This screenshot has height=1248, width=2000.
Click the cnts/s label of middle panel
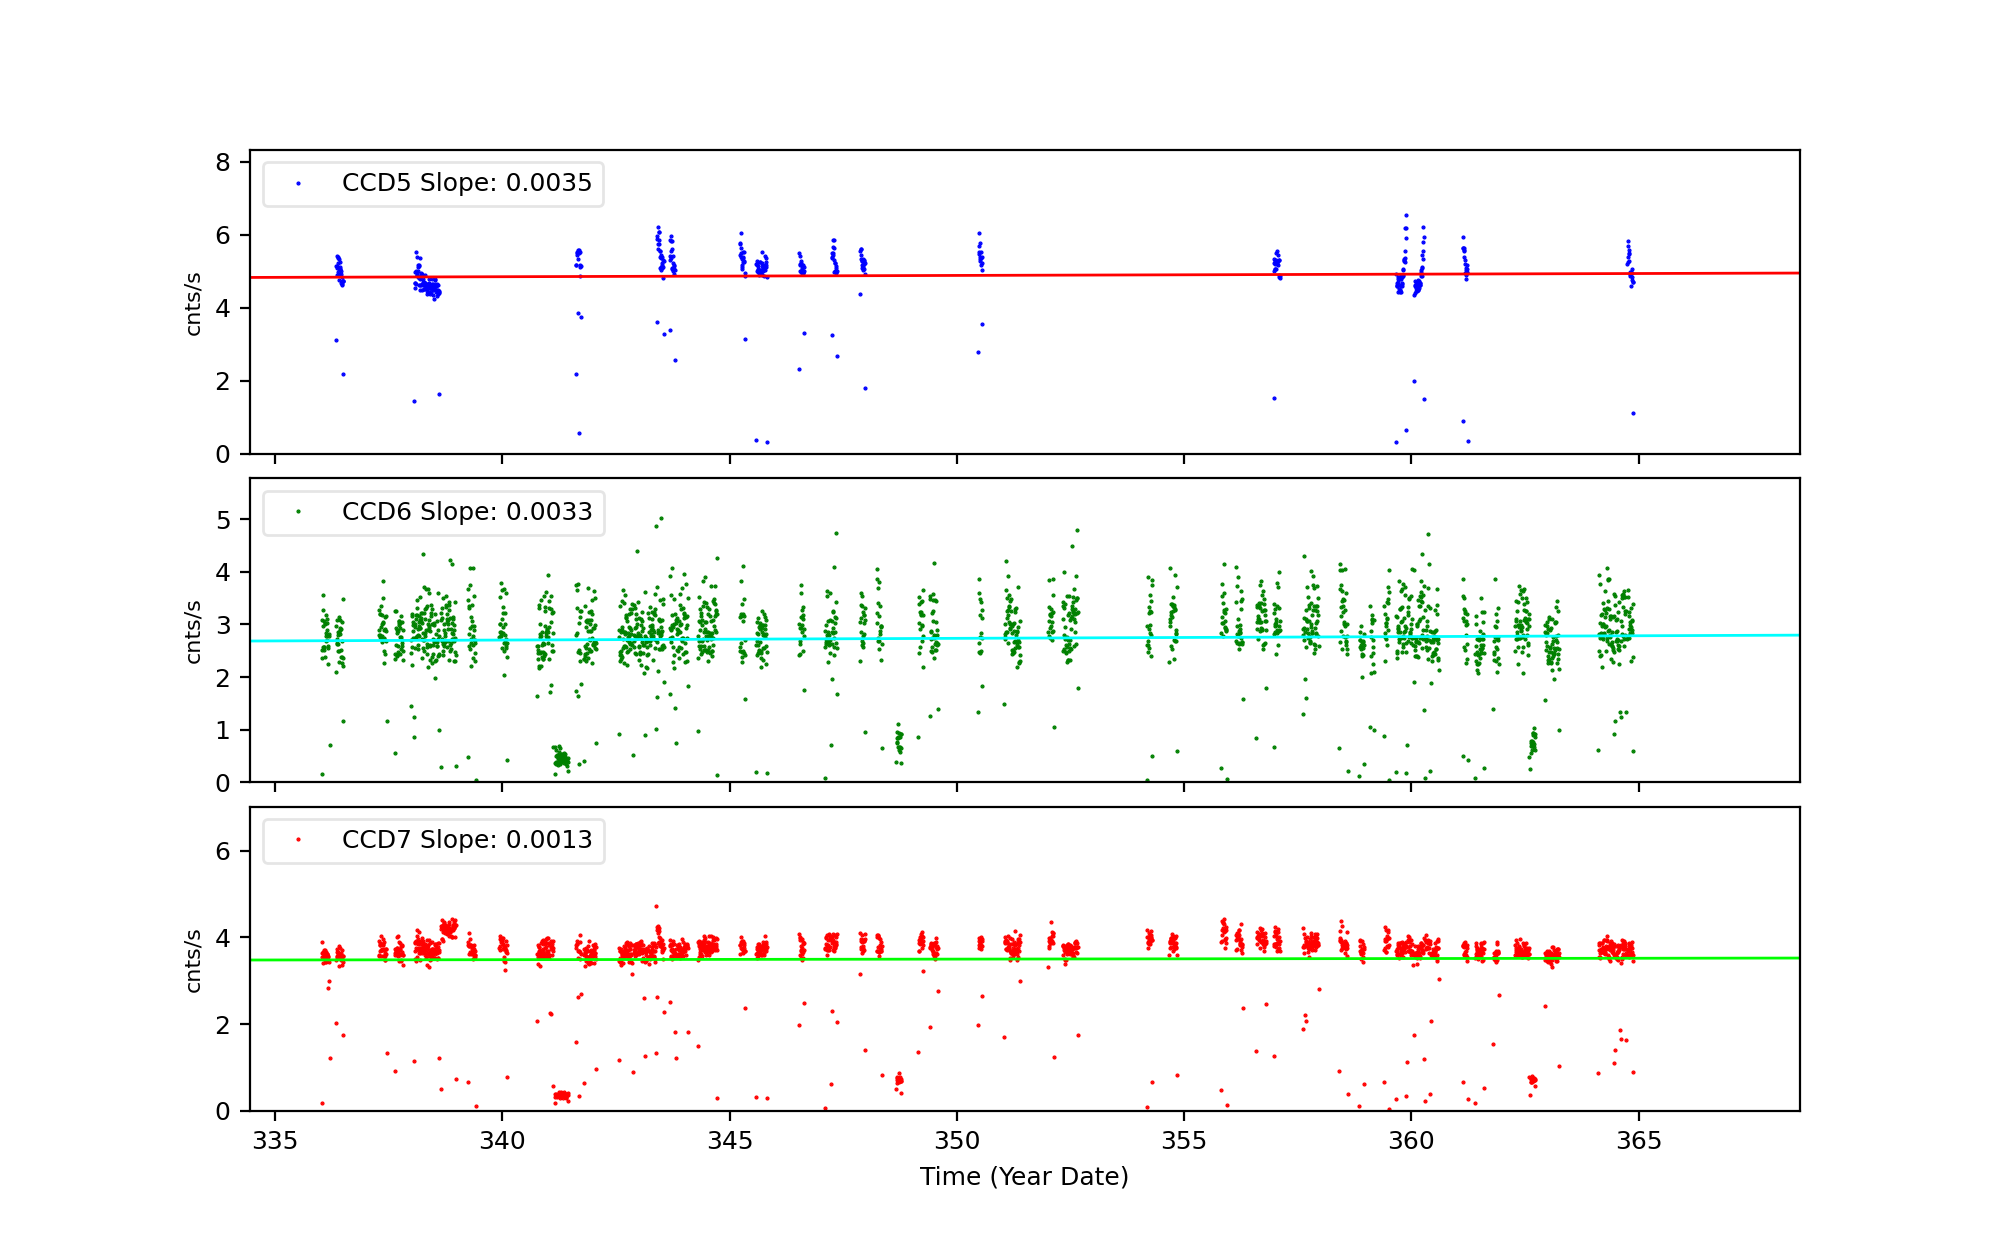(194, 631)
